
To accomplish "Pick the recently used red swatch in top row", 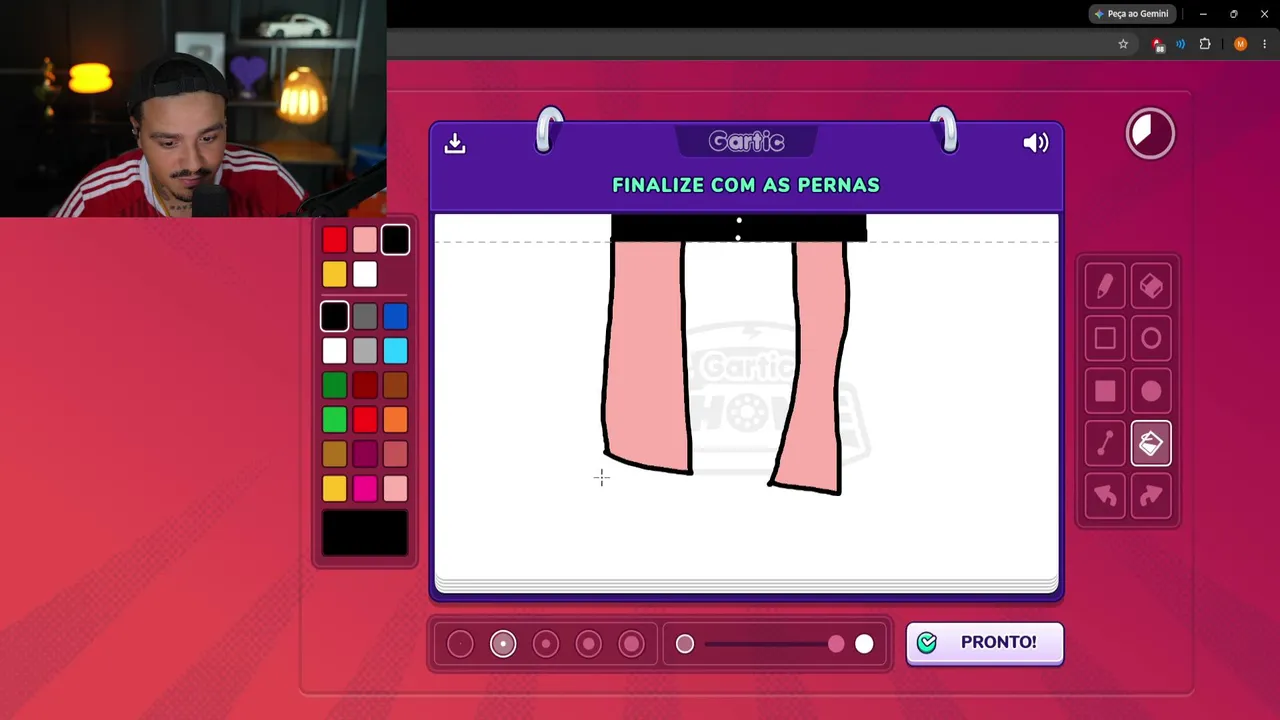I will click(335, 240).
